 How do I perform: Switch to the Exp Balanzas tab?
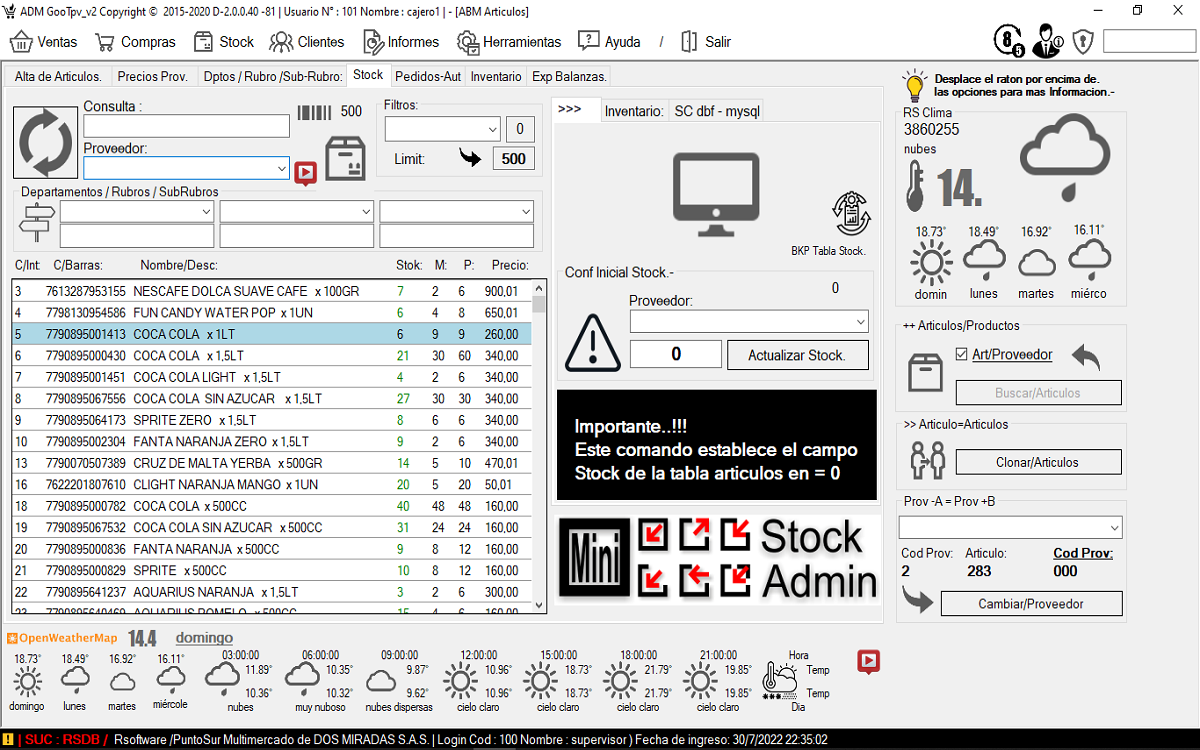[x=569, y=76]
